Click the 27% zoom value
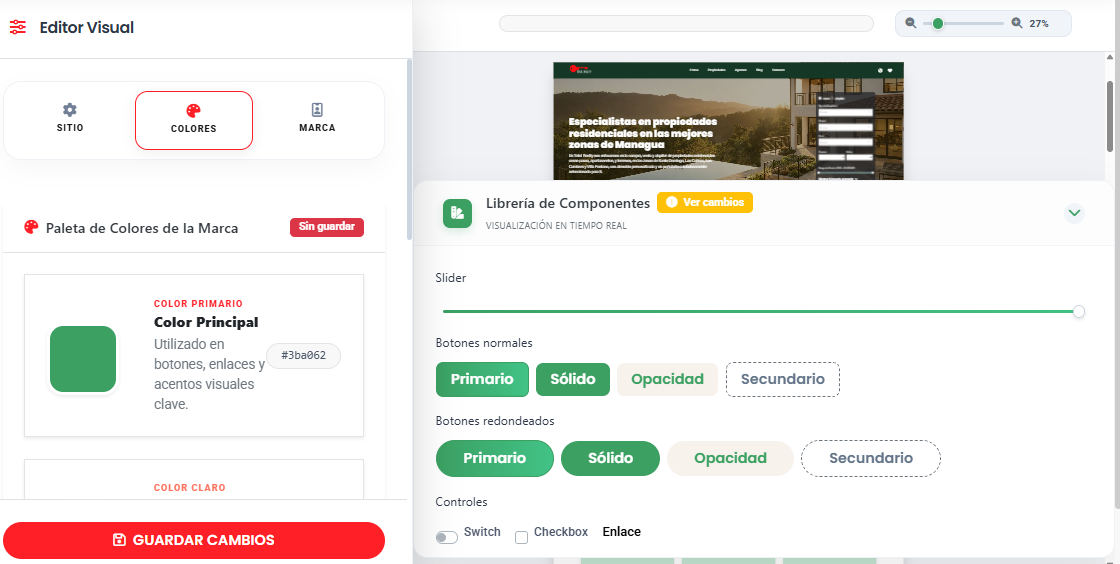The width and height of the screenshot is (1120, 564). pos(1039,24)
